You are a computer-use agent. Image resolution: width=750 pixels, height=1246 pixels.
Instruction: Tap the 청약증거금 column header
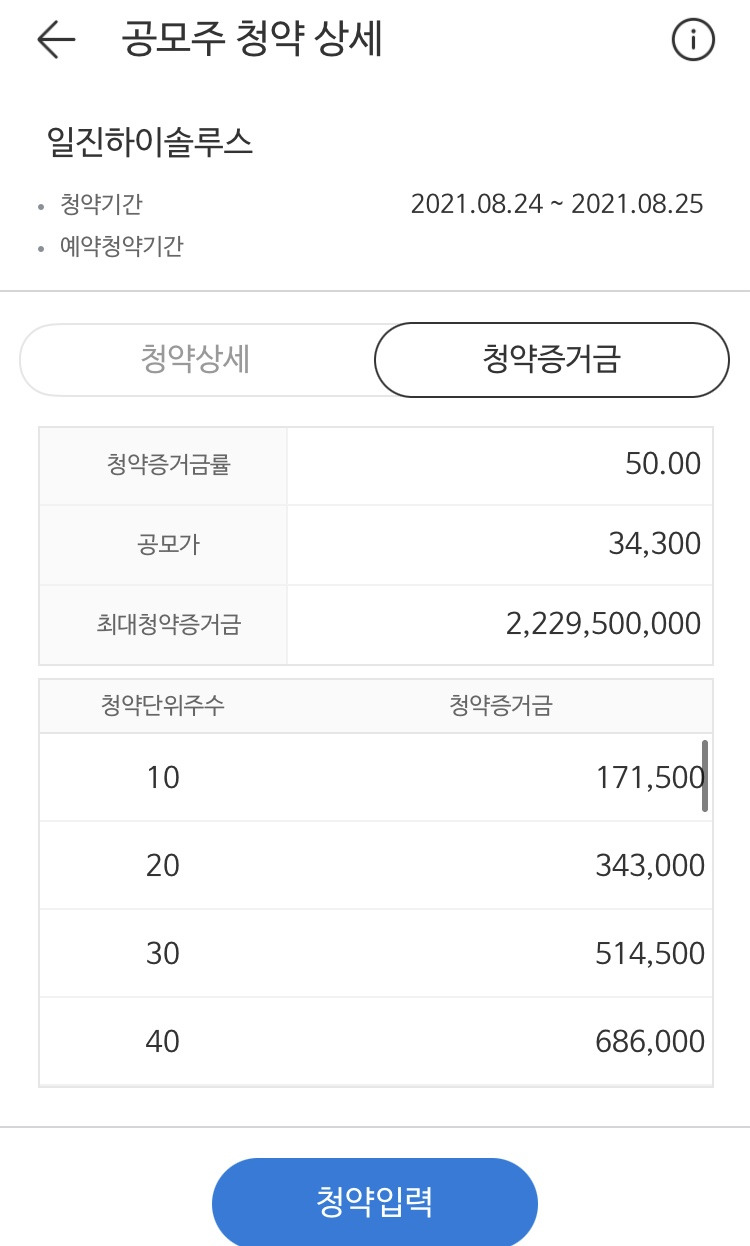tap(501, 706)
